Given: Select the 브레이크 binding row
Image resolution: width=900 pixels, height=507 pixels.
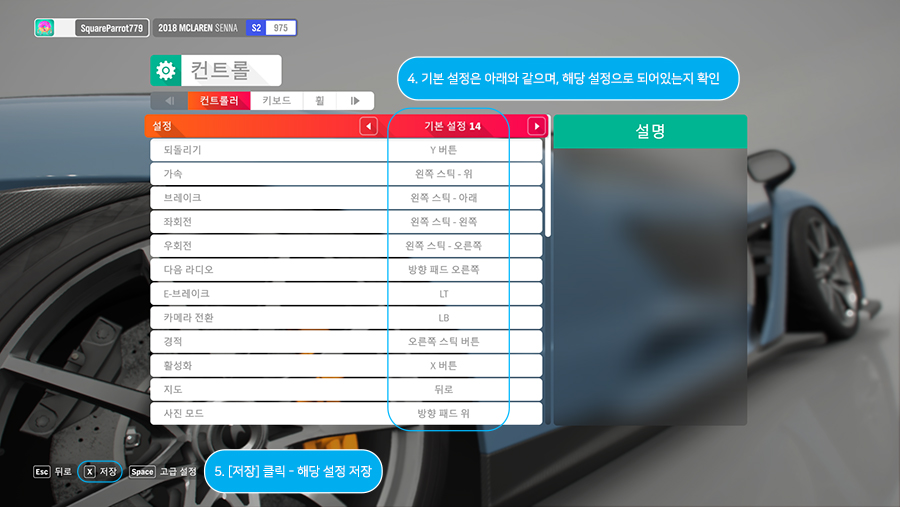Looking at the screenshot, I should click(346, 198).
